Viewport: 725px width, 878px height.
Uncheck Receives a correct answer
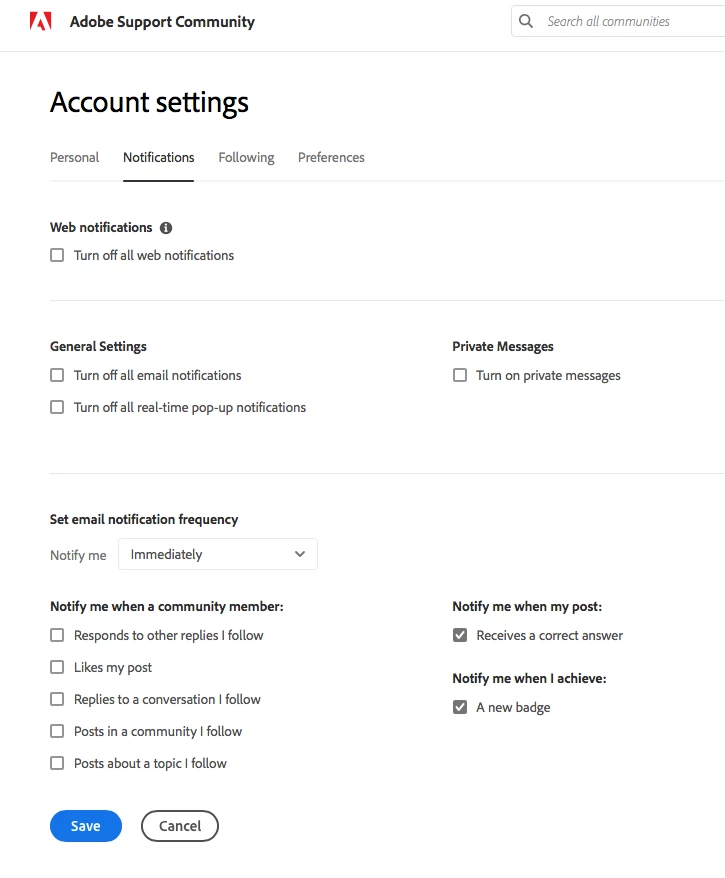460,635
